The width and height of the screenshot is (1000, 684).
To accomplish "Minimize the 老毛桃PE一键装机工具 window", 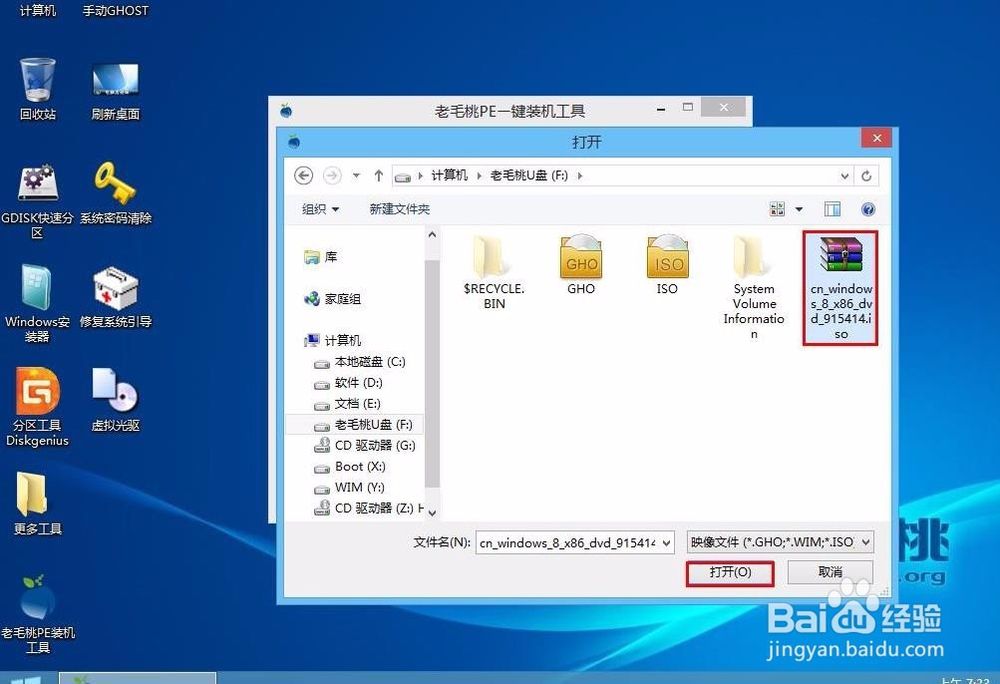I will tap(661, 109).
